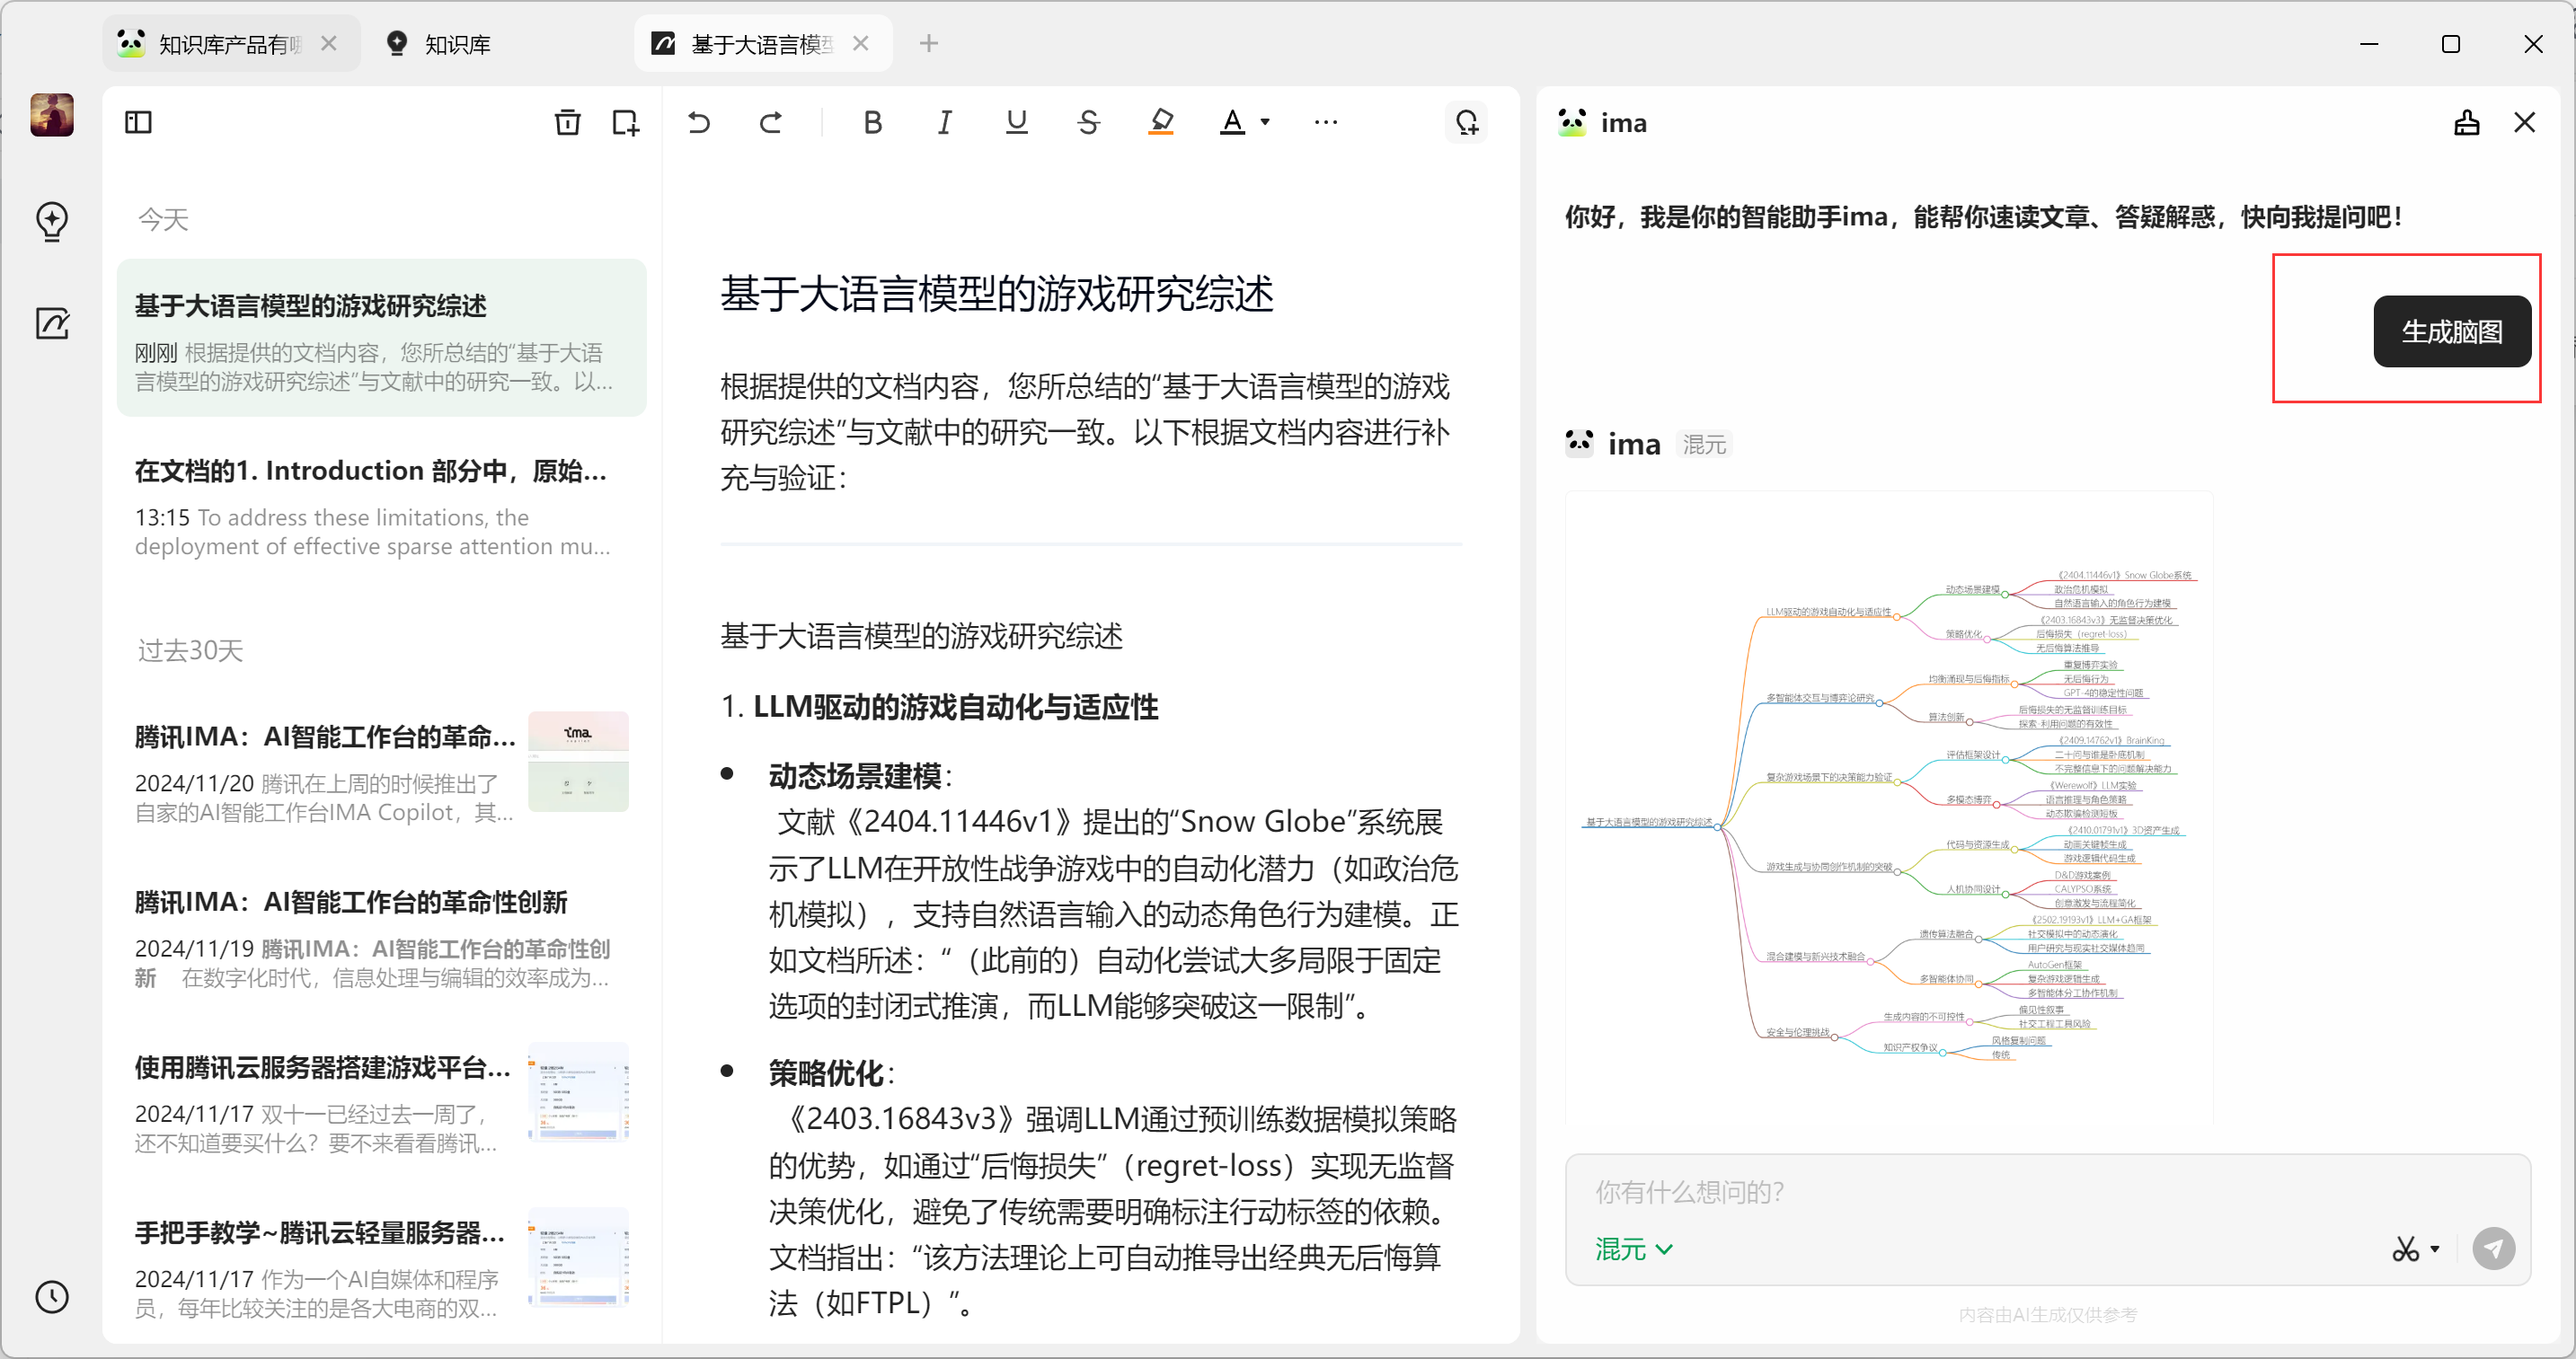
Task: Switch to the 知识库 tab
Action: pos(456,44)
